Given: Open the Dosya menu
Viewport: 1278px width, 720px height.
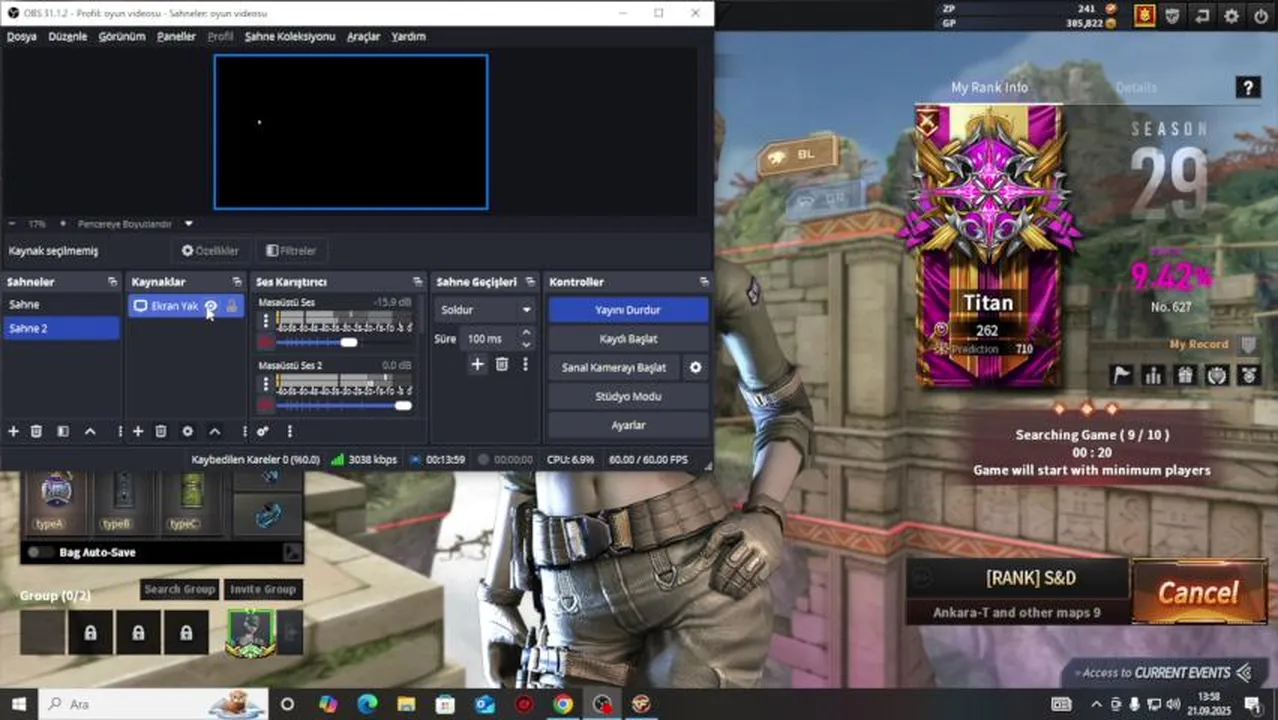Looking at the screenshot, I should [22, 36].
